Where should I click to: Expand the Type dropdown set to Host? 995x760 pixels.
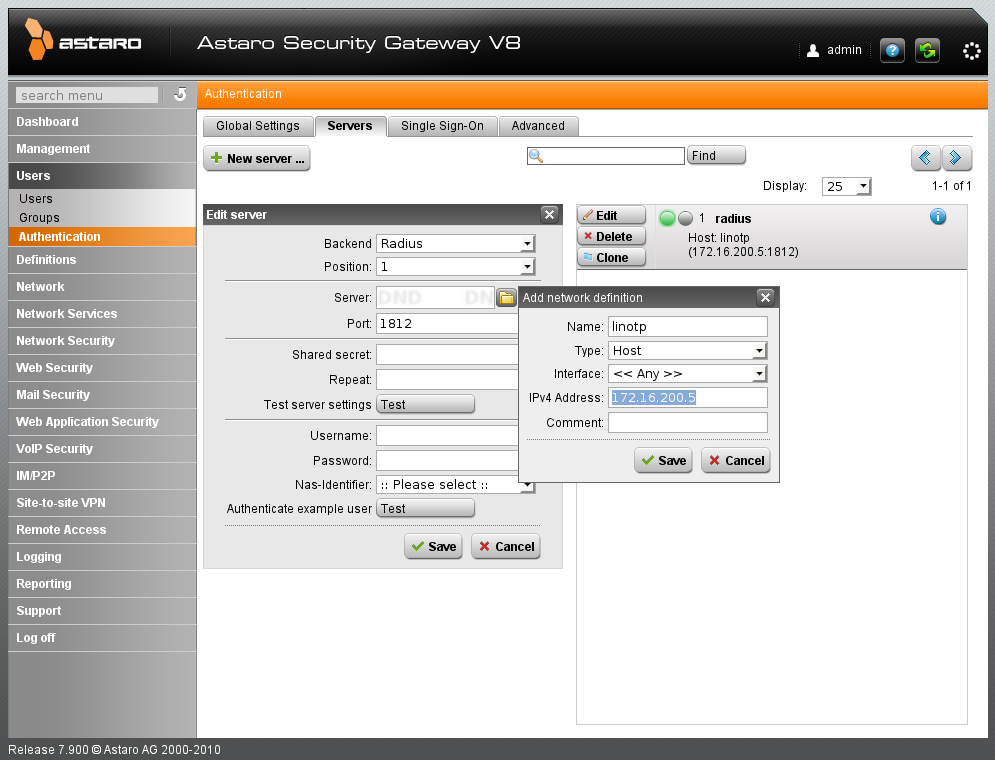687,350
